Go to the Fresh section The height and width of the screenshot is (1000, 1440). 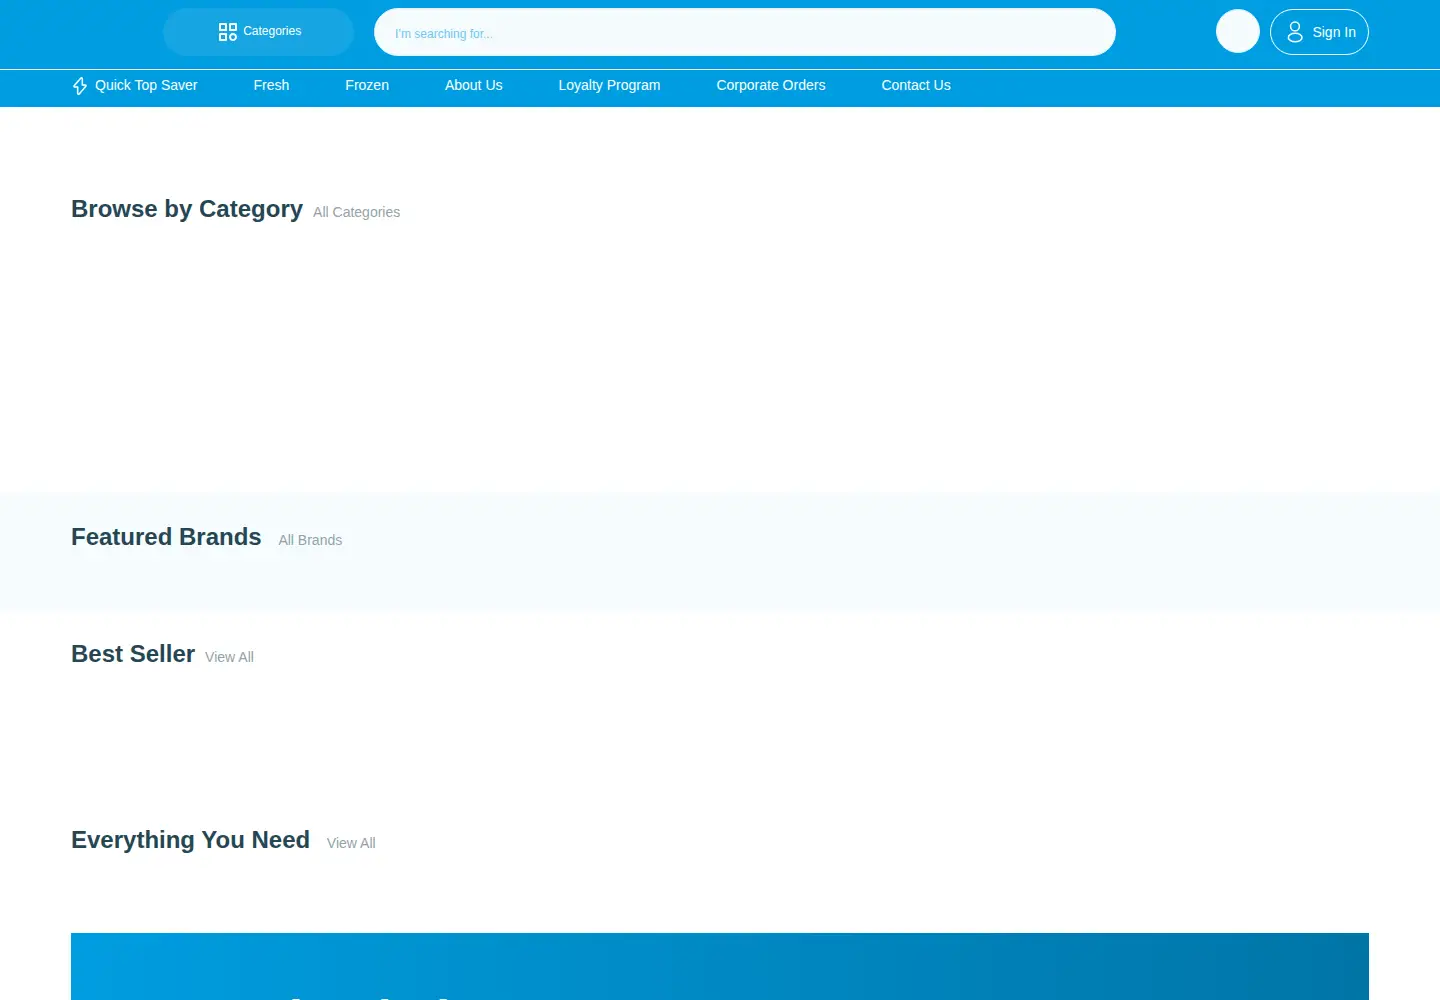(x=271, y=86)
